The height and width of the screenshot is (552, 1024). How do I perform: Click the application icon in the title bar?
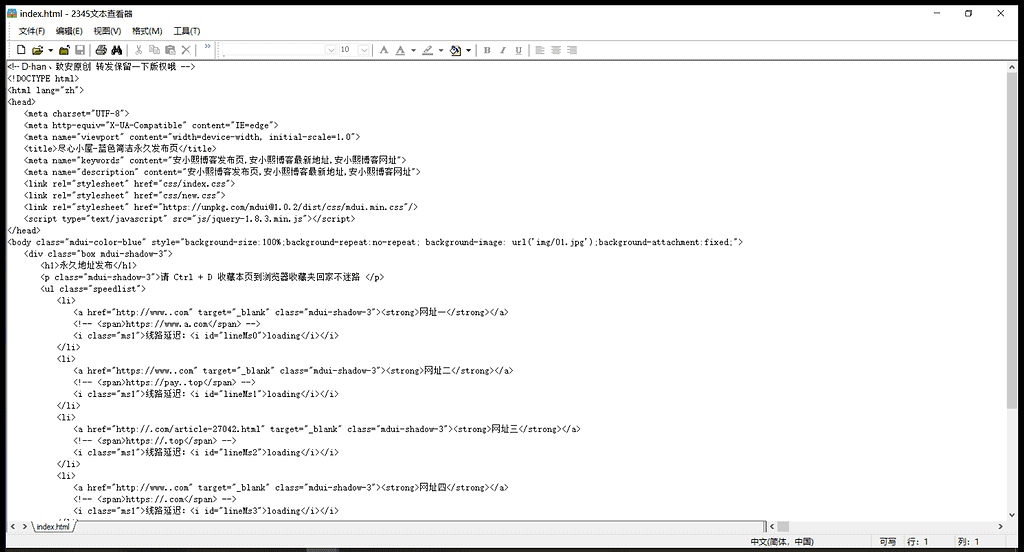click(12, 13)
